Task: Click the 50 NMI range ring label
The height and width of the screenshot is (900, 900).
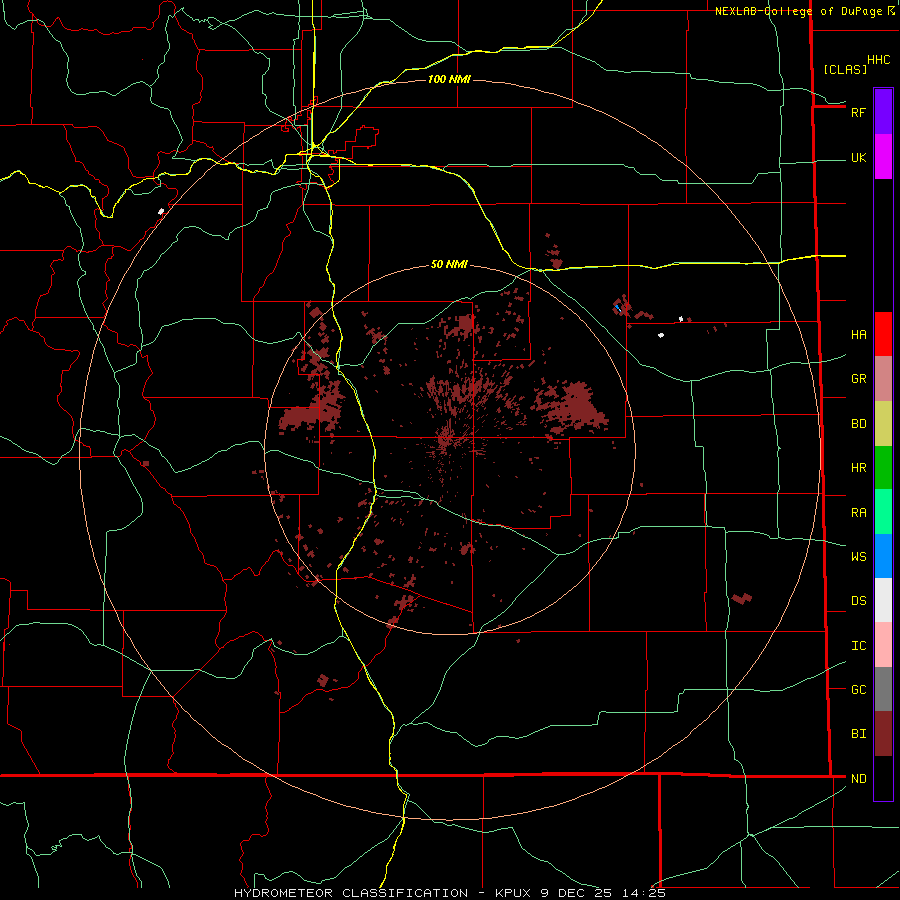Action: click(x=449, y=264)
